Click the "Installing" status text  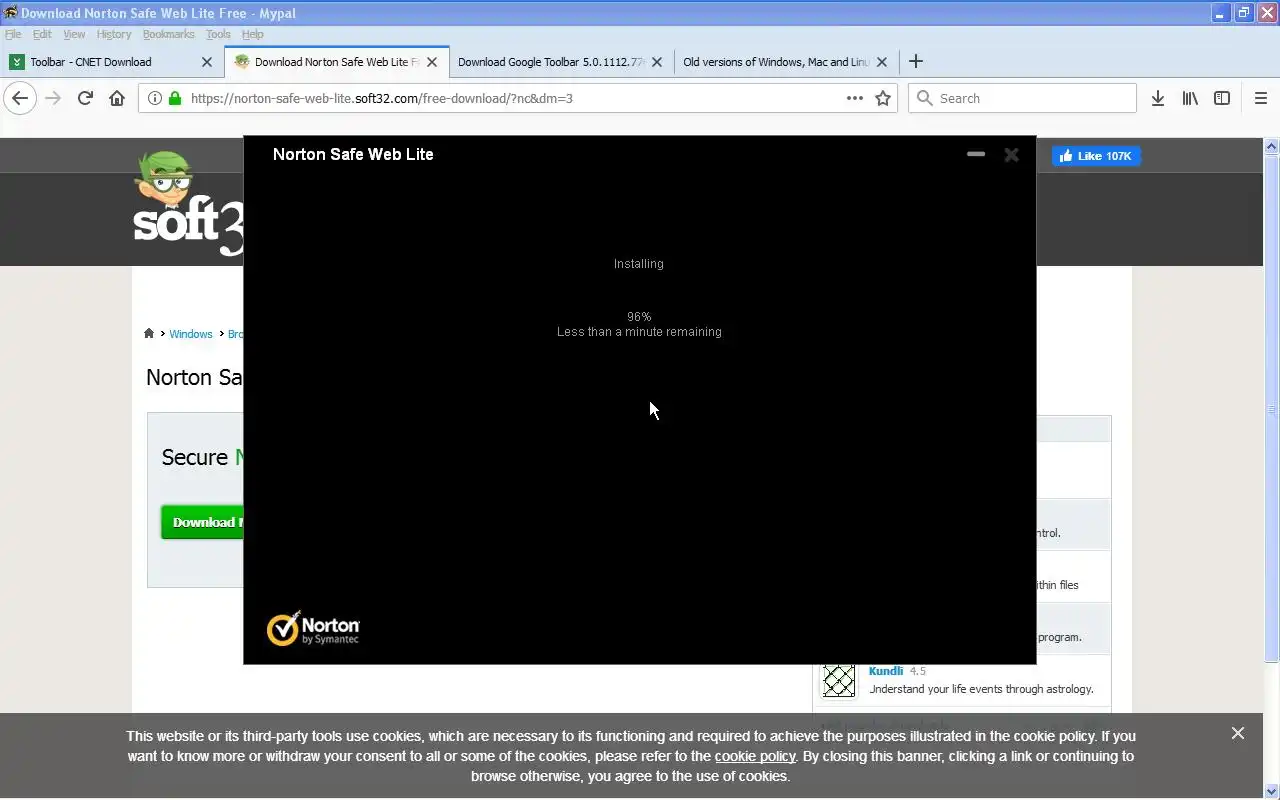(x=639, y=264)
